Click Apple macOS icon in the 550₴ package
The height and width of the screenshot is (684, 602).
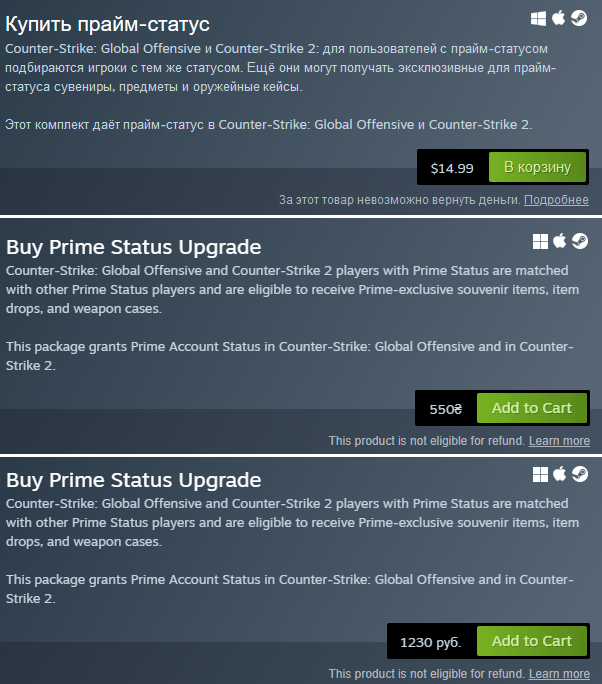(x=560, y=241)
